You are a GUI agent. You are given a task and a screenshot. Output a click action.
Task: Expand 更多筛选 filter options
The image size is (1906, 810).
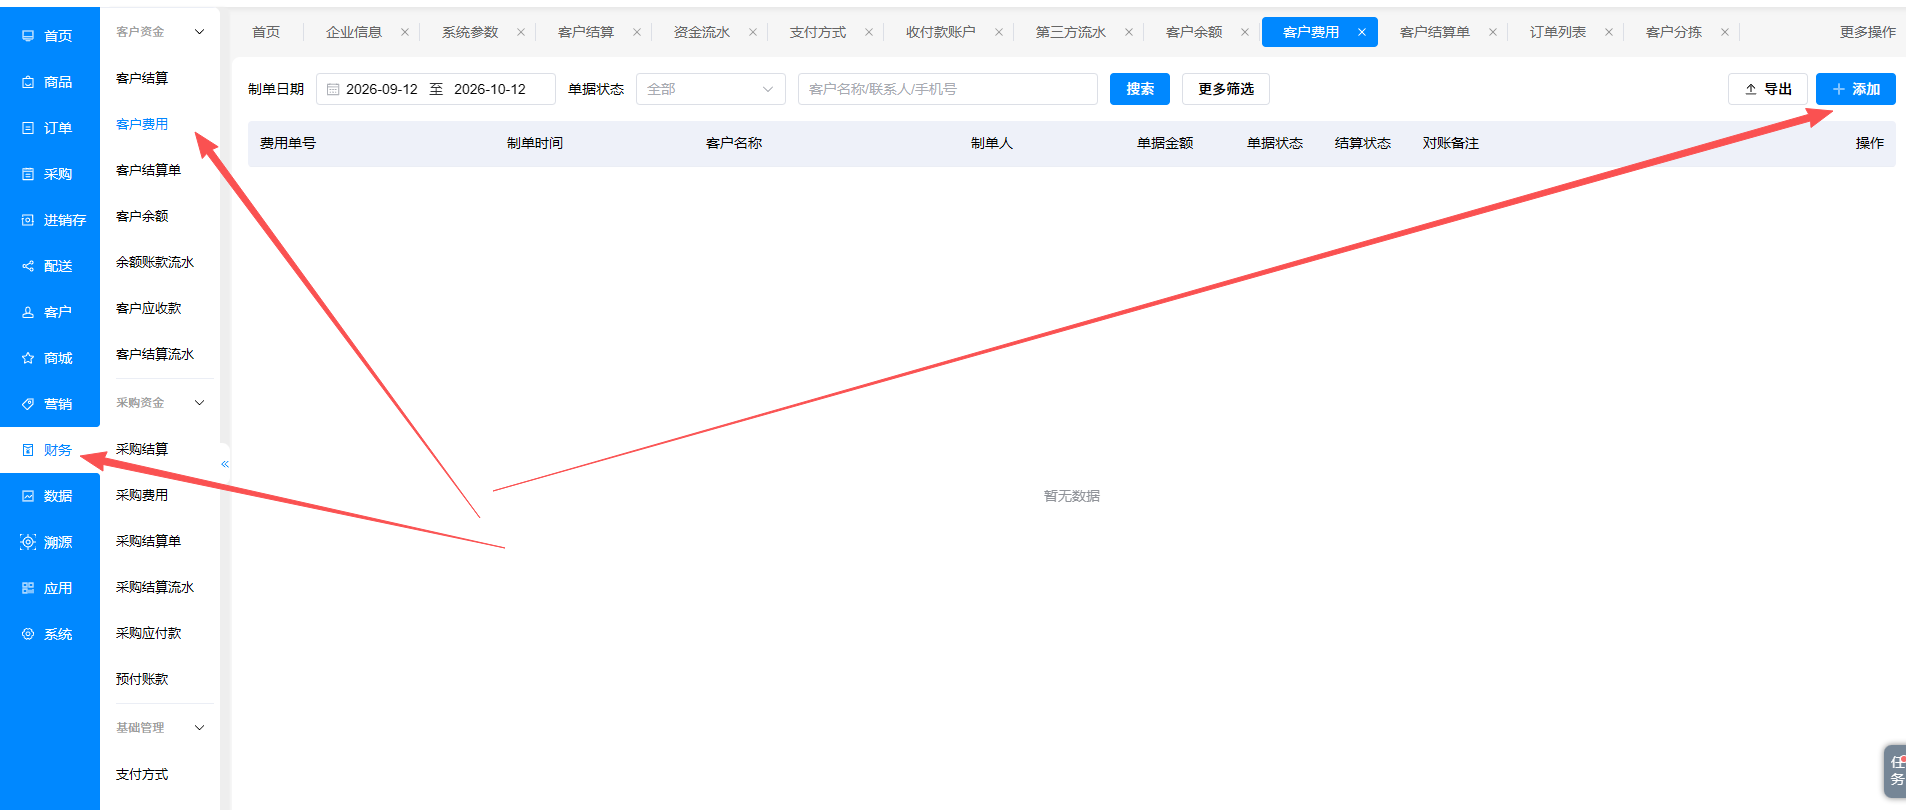1226,89
